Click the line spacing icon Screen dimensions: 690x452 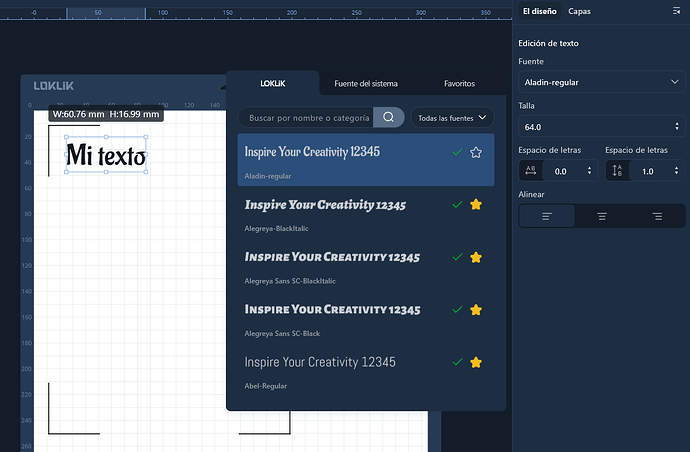617,171
